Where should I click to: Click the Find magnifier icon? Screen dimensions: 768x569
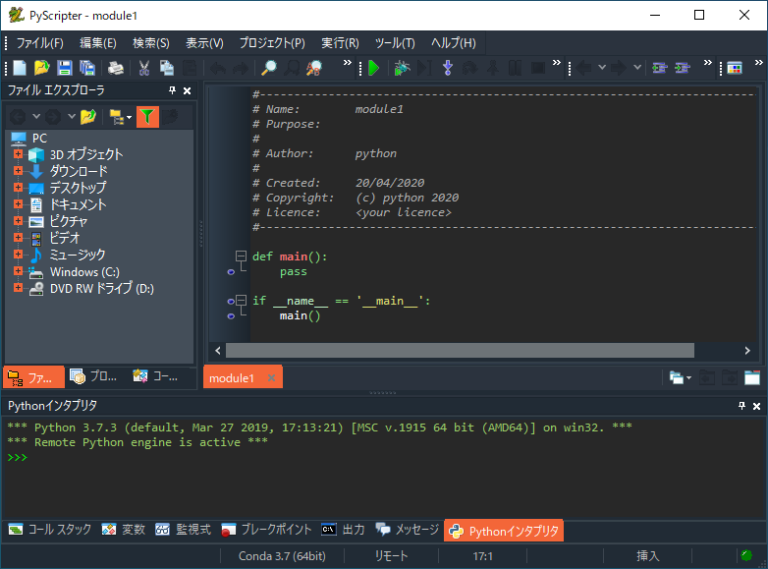[x=268, y=68]
